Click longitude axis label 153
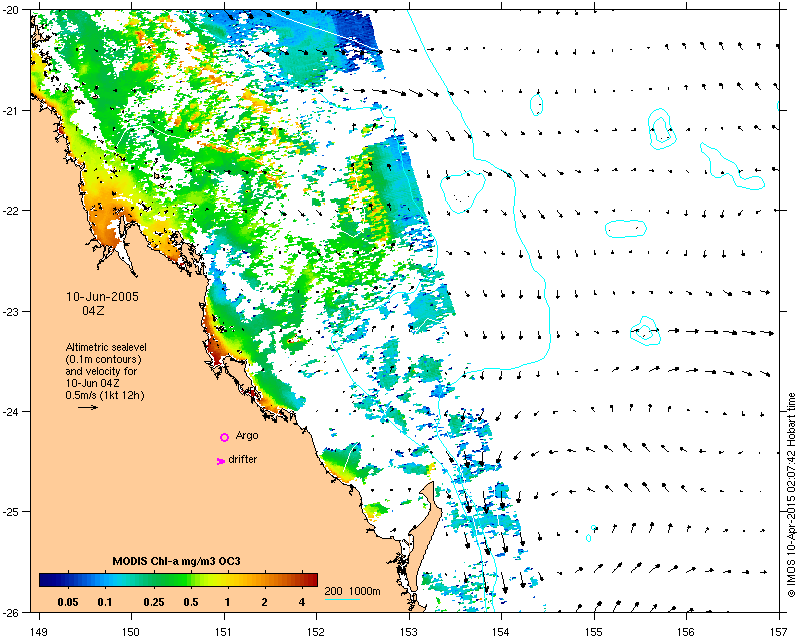 (409, 632)
